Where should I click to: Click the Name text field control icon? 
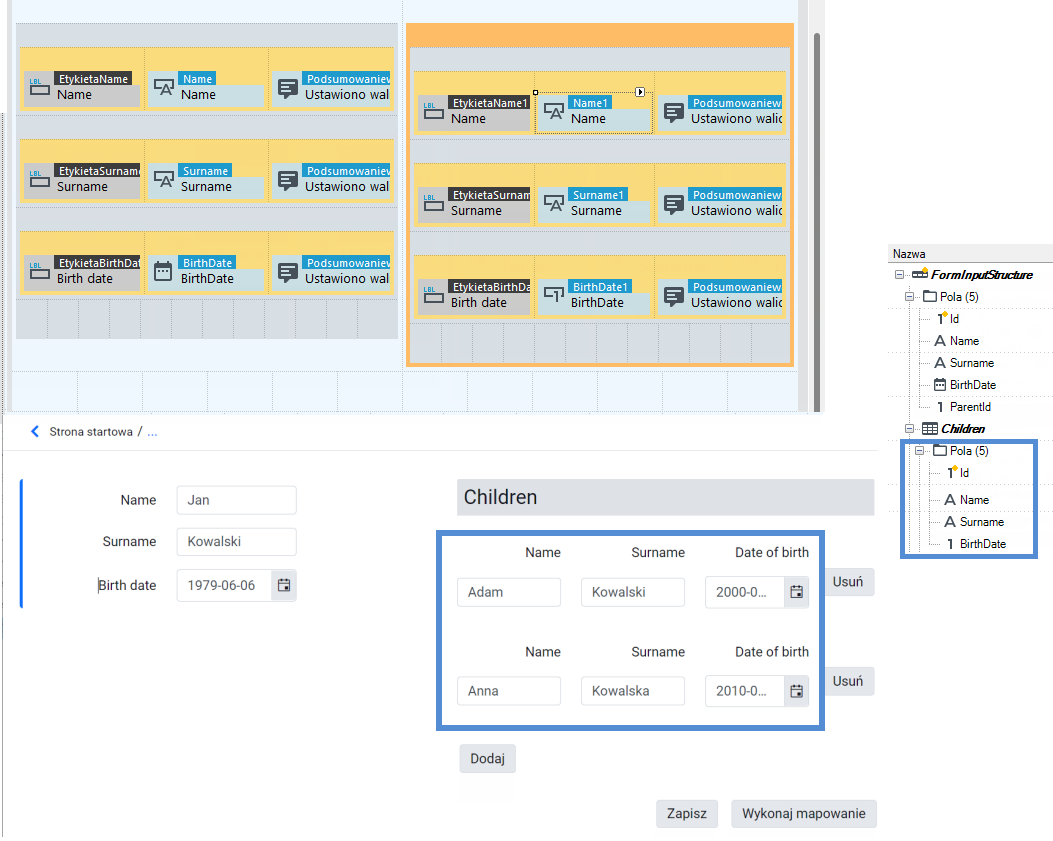(x=164, y=87)
